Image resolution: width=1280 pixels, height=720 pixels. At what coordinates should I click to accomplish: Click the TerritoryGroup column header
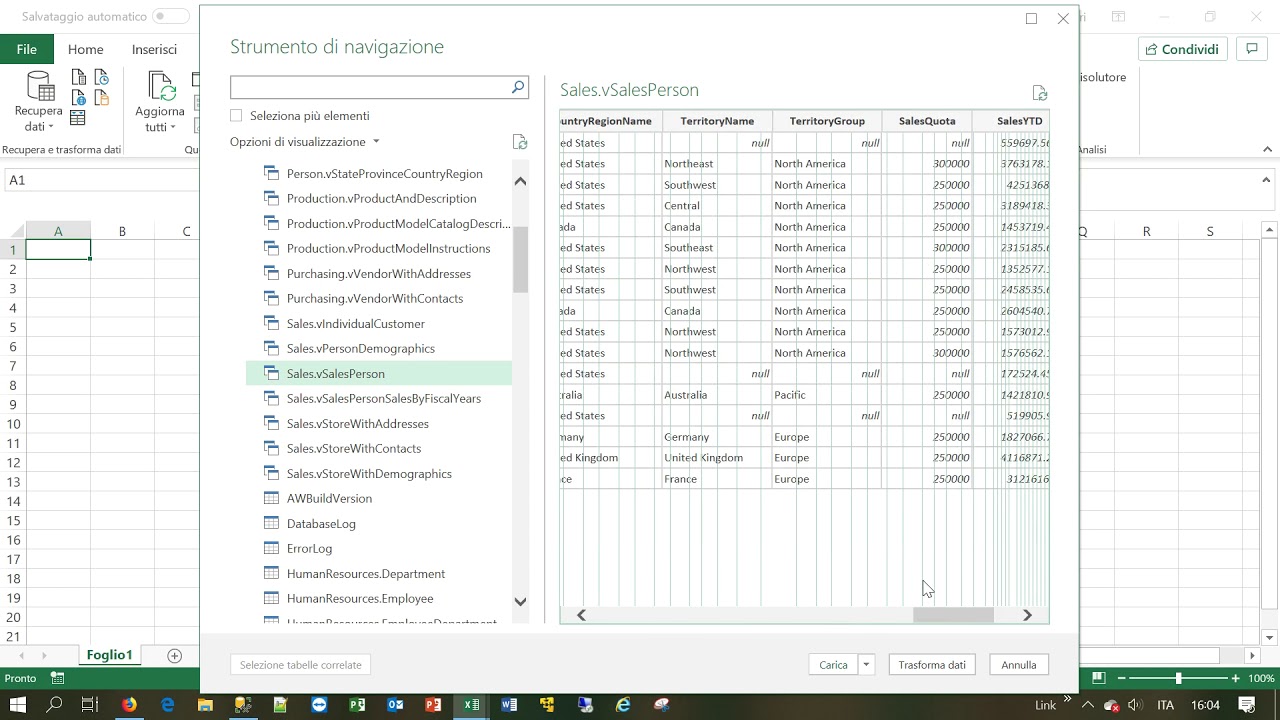[x=827, y=121]
